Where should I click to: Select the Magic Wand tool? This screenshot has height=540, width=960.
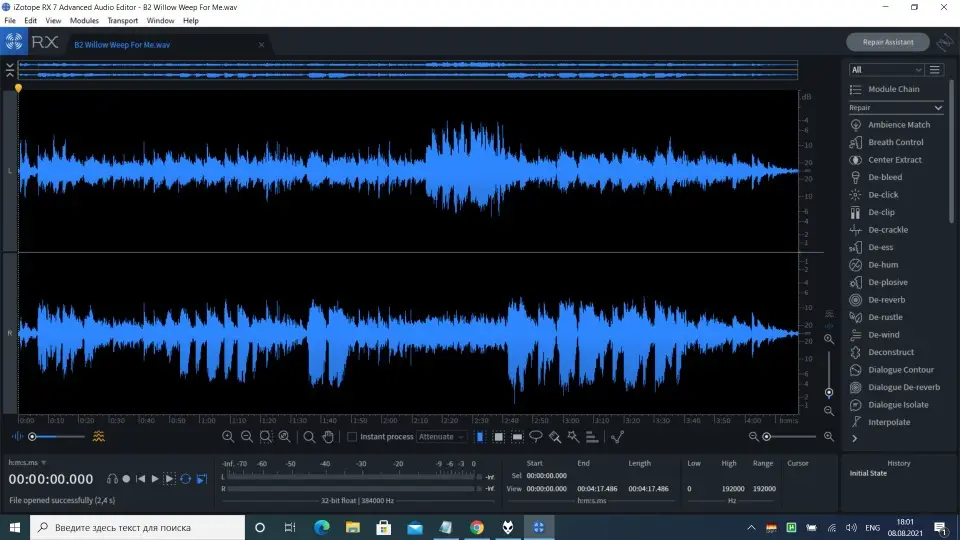tap(573, 437)
